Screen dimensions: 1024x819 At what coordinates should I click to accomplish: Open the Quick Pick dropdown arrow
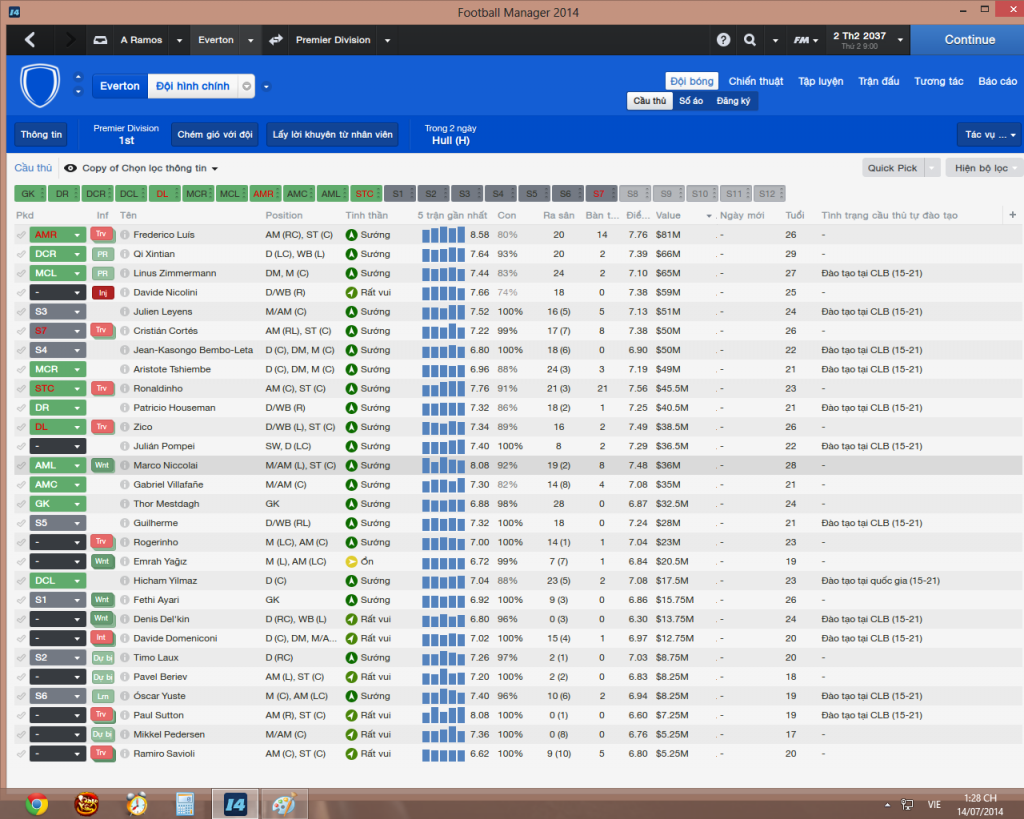tap(933, 168)
